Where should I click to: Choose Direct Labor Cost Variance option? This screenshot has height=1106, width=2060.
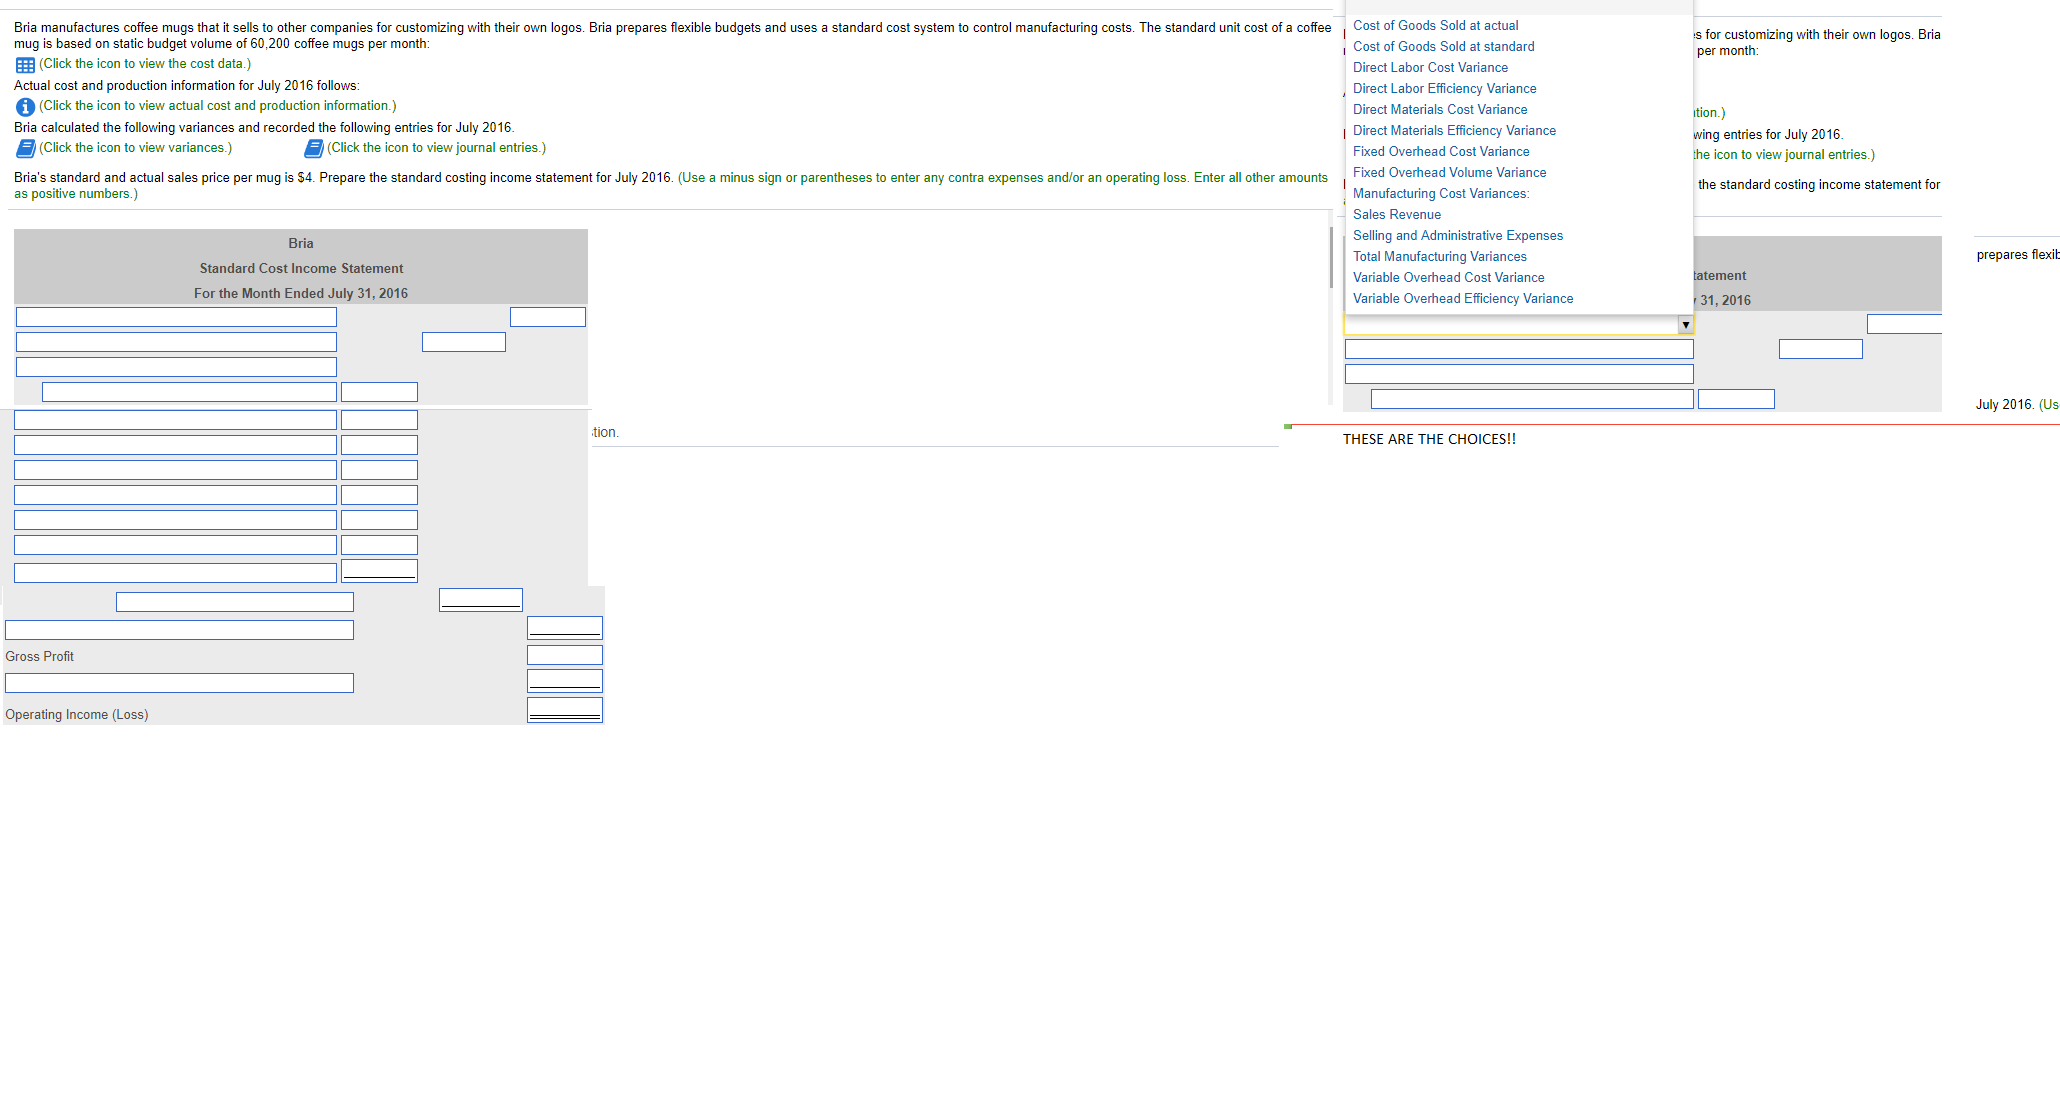point(1430,68)
